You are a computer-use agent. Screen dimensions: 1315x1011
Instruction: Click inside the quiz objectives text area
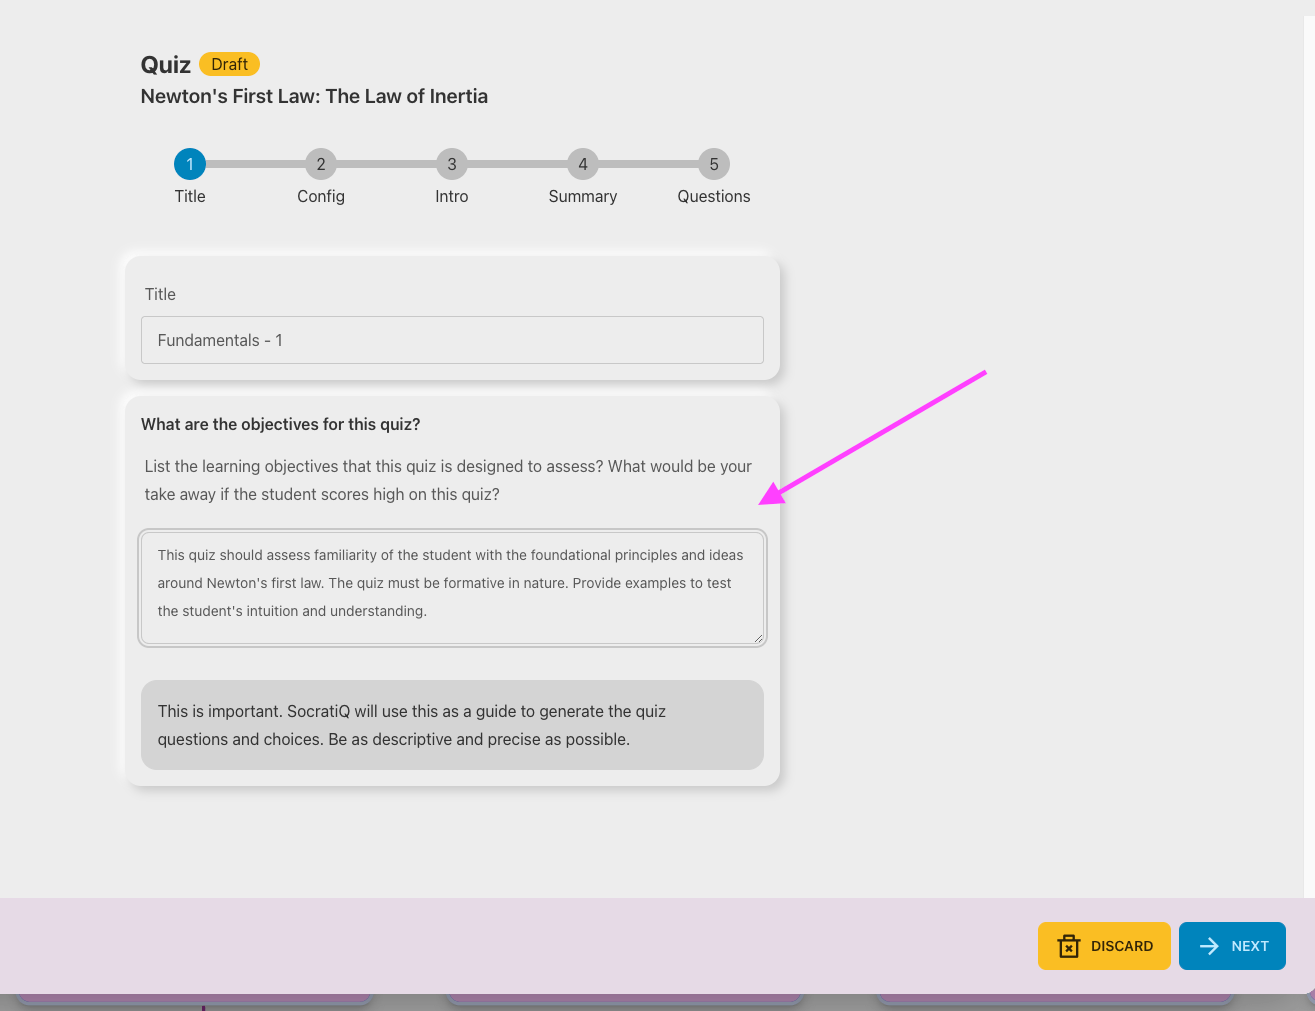click(x=452, y=587)
